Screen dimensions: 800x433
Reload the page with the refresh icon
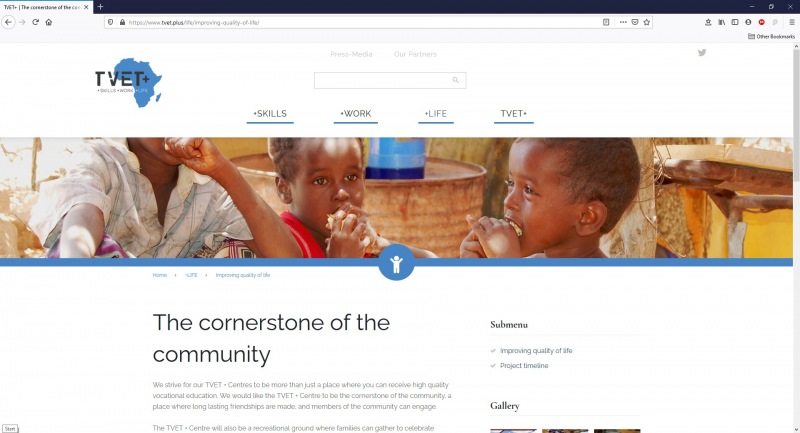[x=35, y=22]
